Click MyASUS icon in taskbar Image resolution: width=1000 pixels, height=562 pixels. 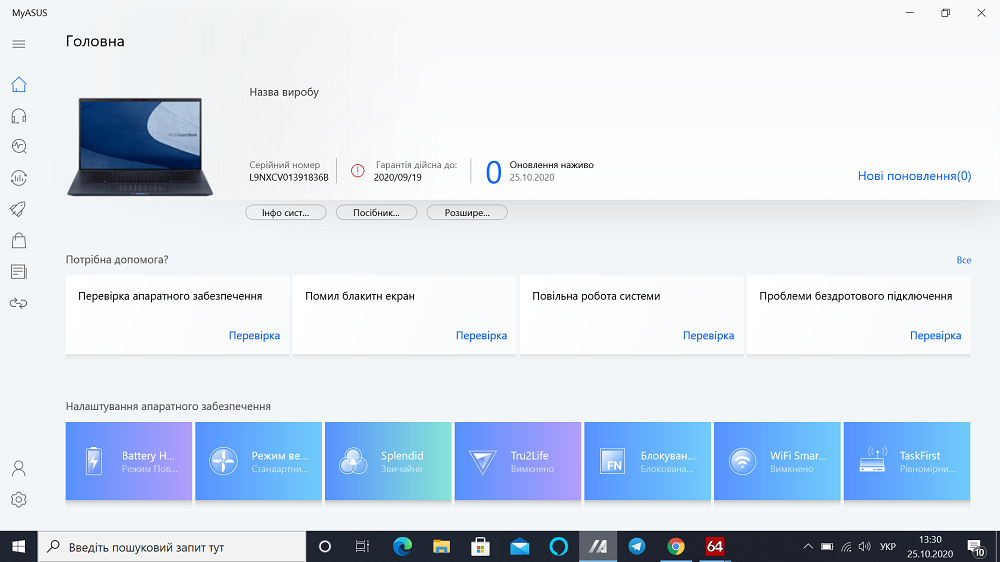pyautogui.click(x=598, y=547)
